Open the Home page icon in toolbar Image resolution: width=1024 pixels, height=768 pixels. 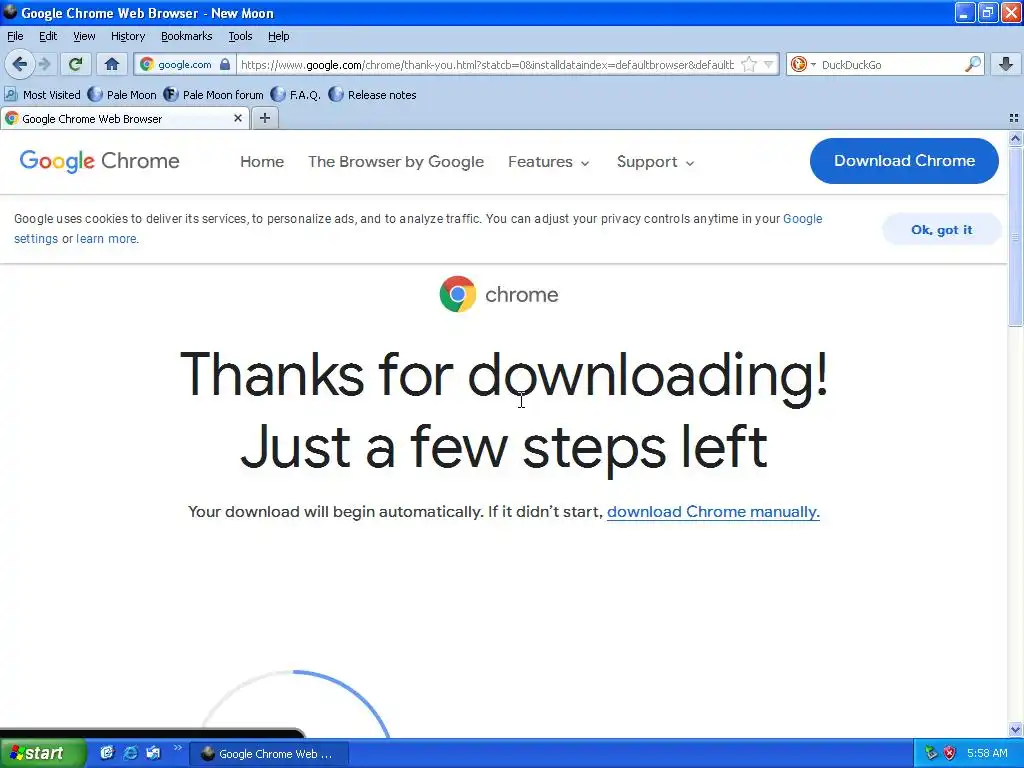(112, 64)
